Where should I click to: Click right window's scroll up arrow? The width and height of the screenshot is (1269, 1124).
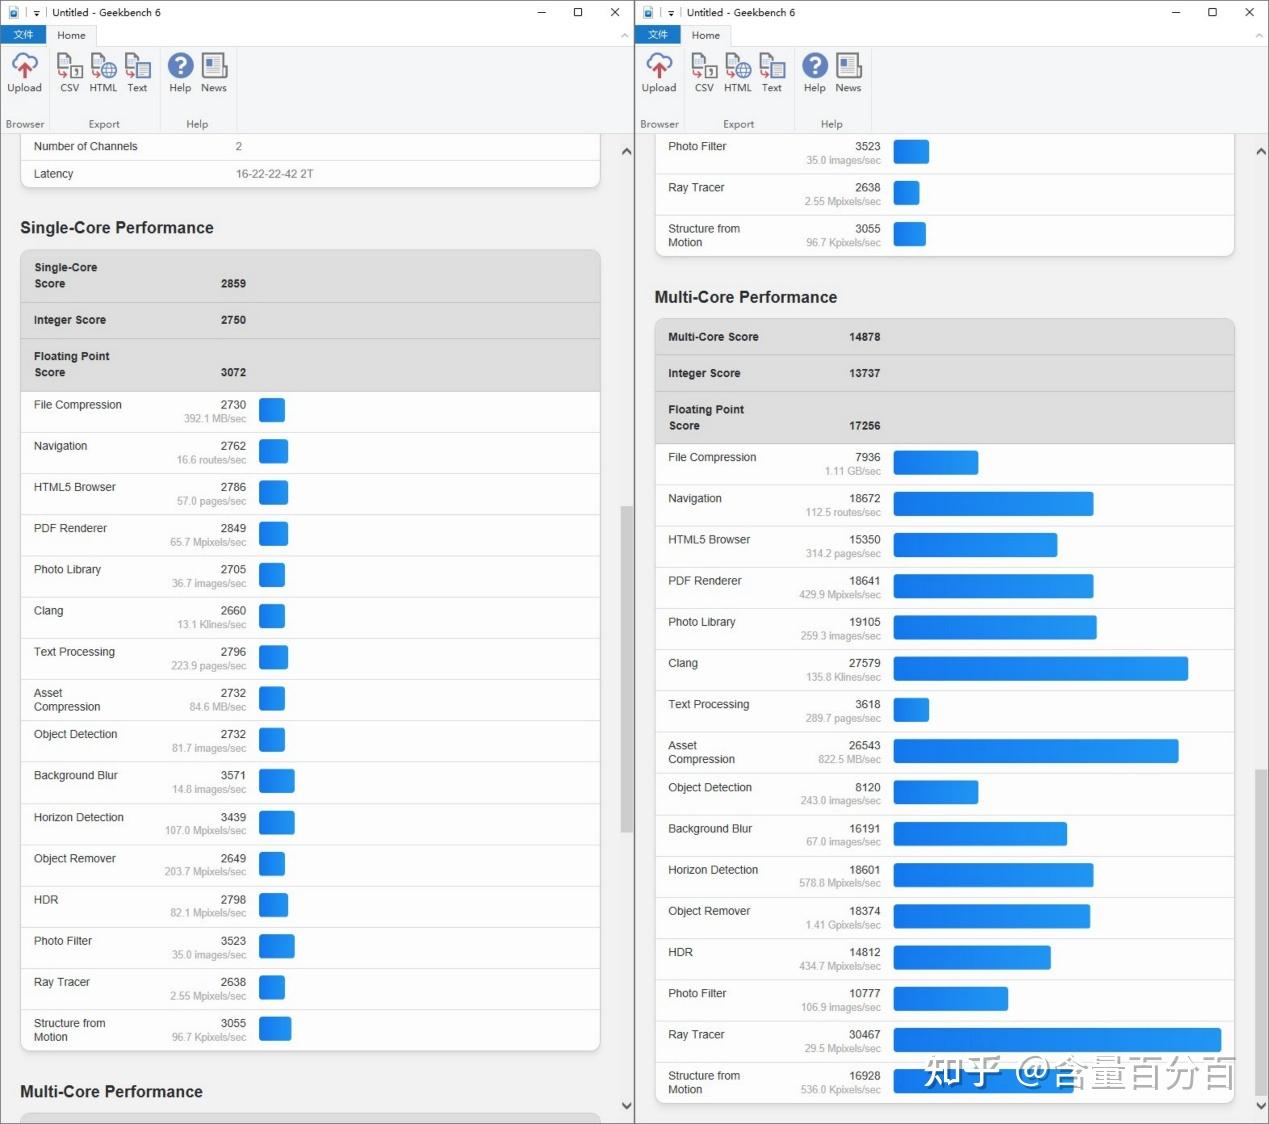click(x=1261, y=152)
